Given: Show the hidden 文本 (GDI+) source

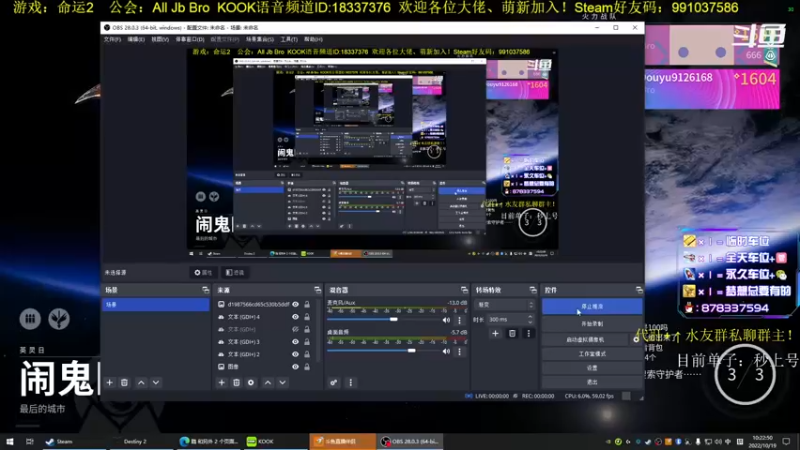Looking at the screenshot, I should 295,329.
